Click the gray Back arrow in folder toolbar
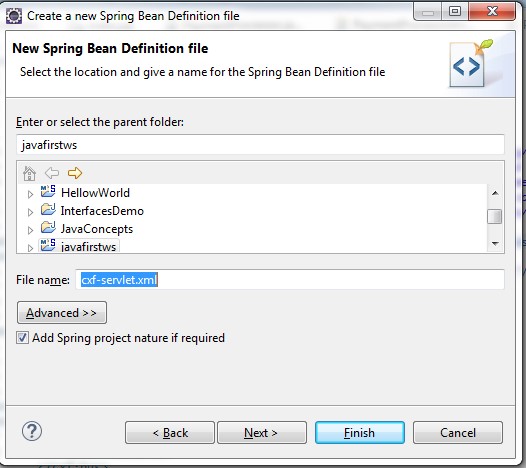The width and height of the screenshot is (526, 468). (x=52, y=173)
